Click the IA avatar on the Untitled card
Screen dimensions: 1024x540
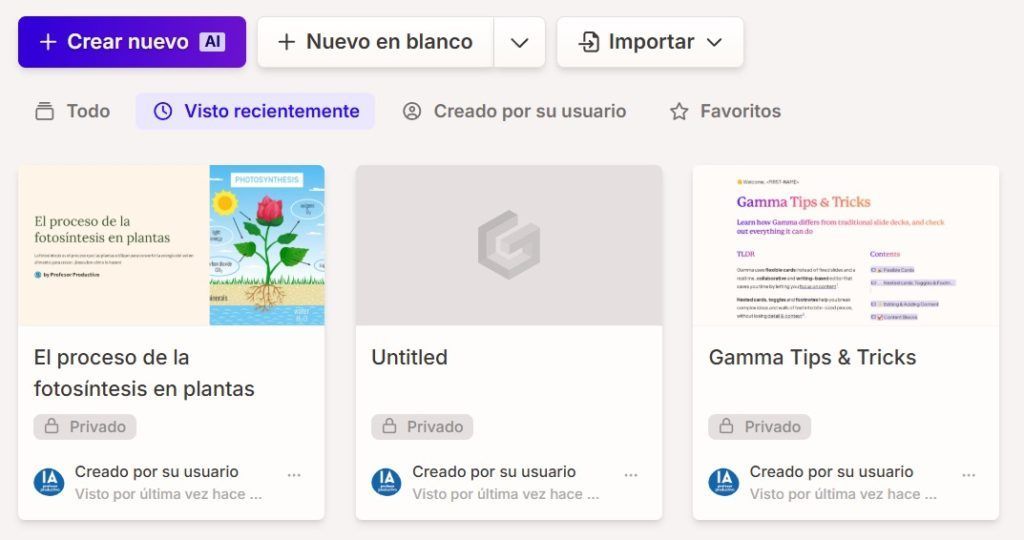pos(387,482)
